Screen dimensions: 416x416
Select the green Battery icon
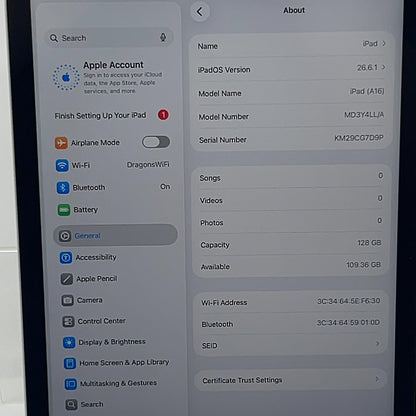pyautogui.click(x=64, y=210)
